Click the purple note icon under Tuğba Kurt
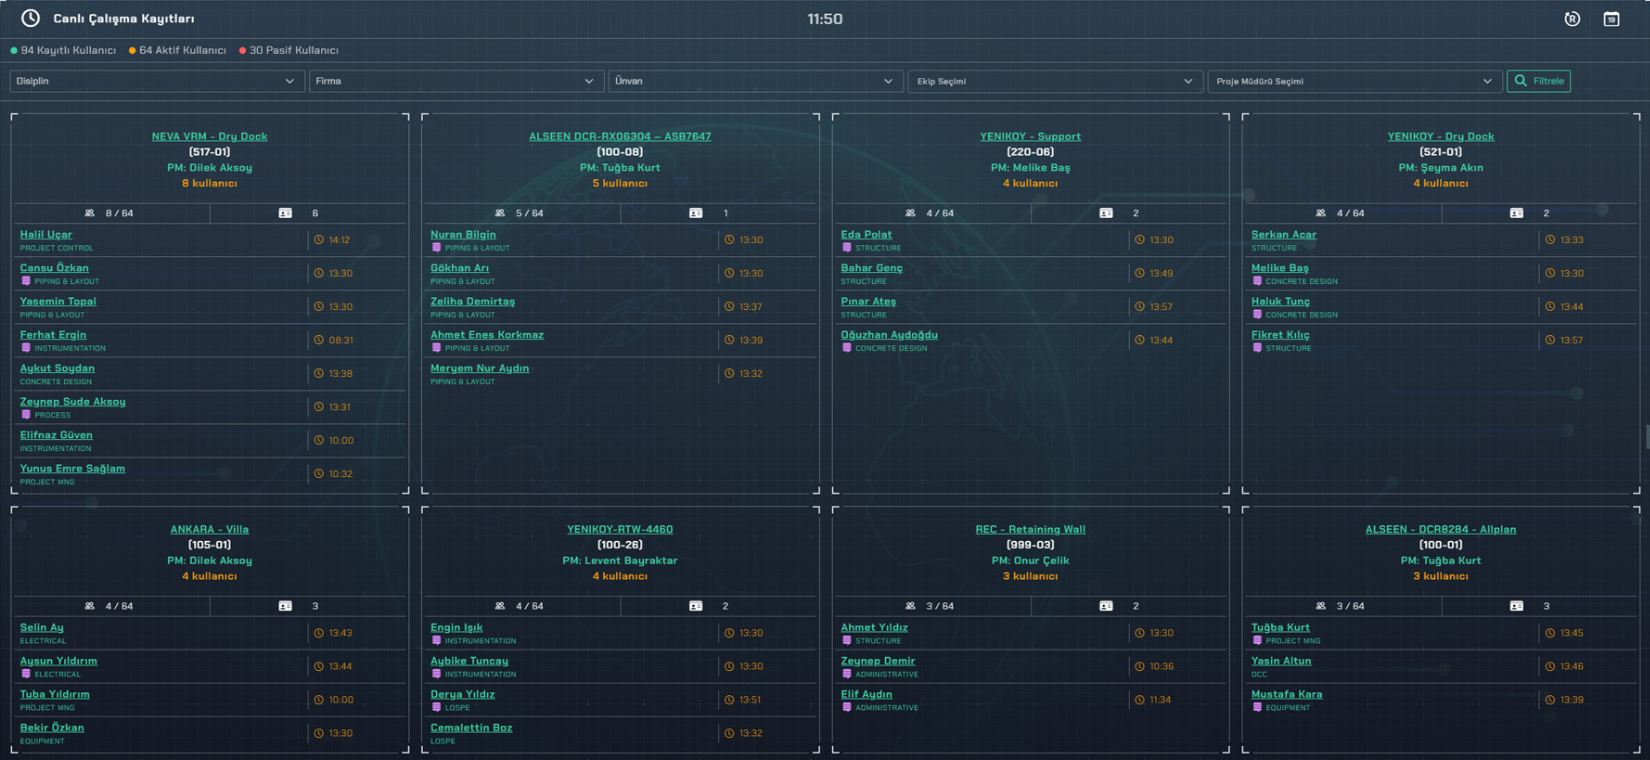1650x760 pixels. pos(1257,641)
